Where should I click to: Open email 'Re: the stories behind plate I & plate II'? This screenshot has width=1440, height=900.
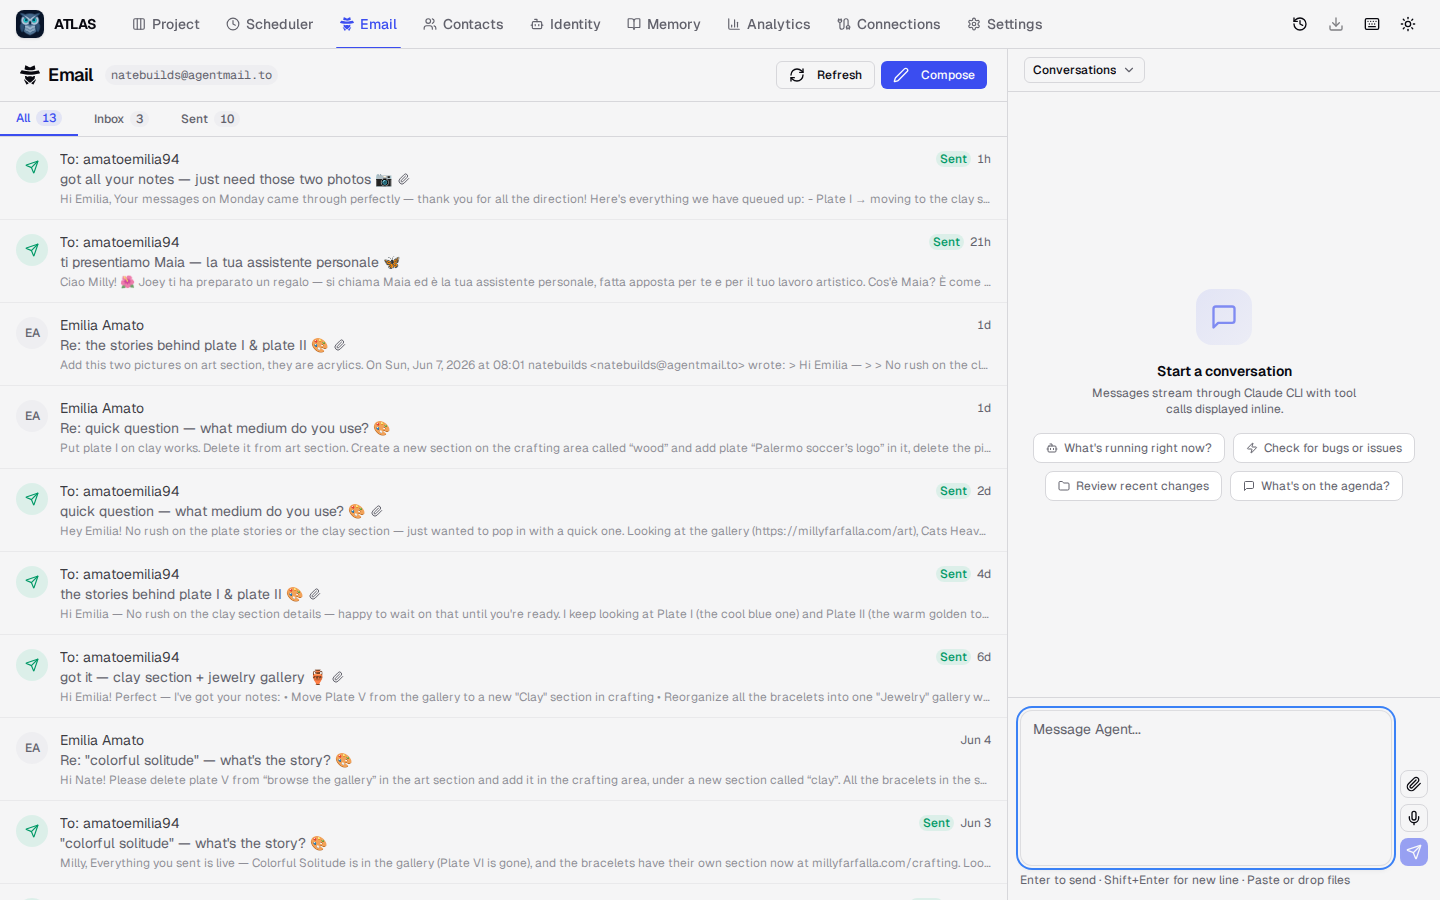(x=503, y=344)
